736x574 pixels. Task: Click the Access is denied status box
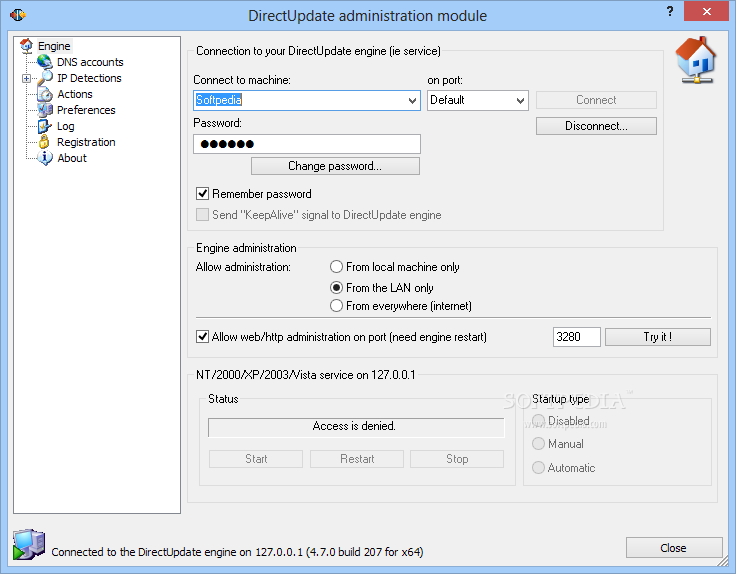pyautogui.click(x=356, y=426)
